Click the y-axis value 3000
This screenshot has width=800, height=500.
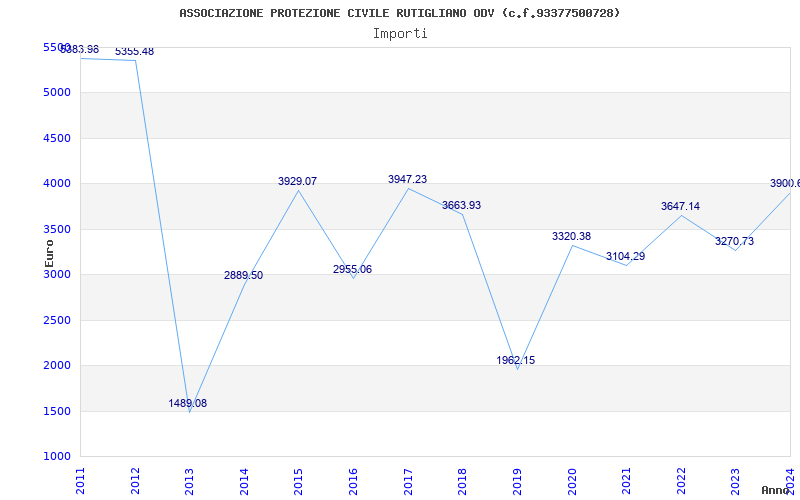coord(57,274)
